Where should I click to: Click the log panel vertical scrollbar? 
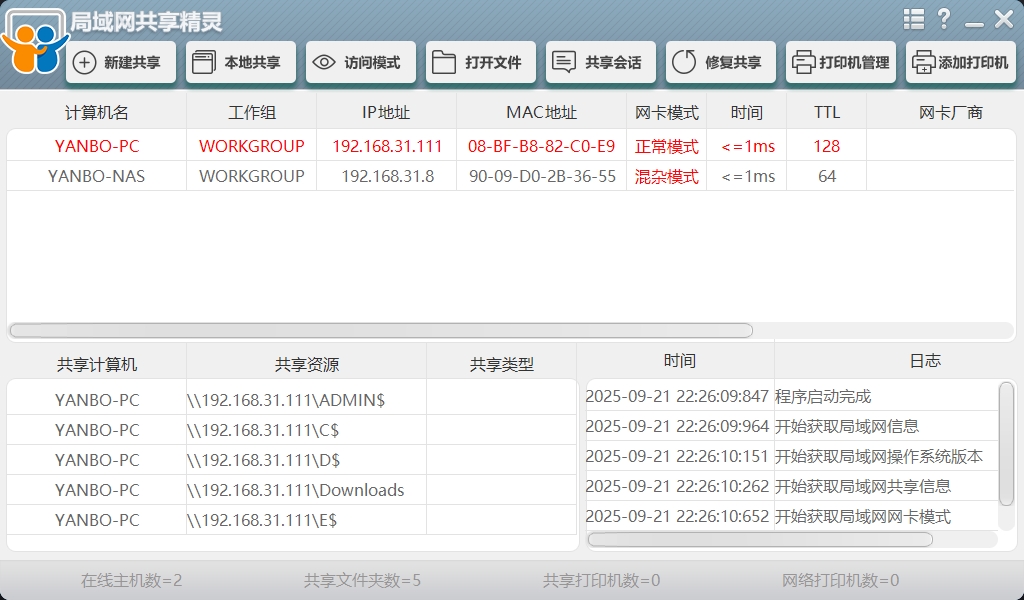pyautogui.click(x=1006, y=442)
